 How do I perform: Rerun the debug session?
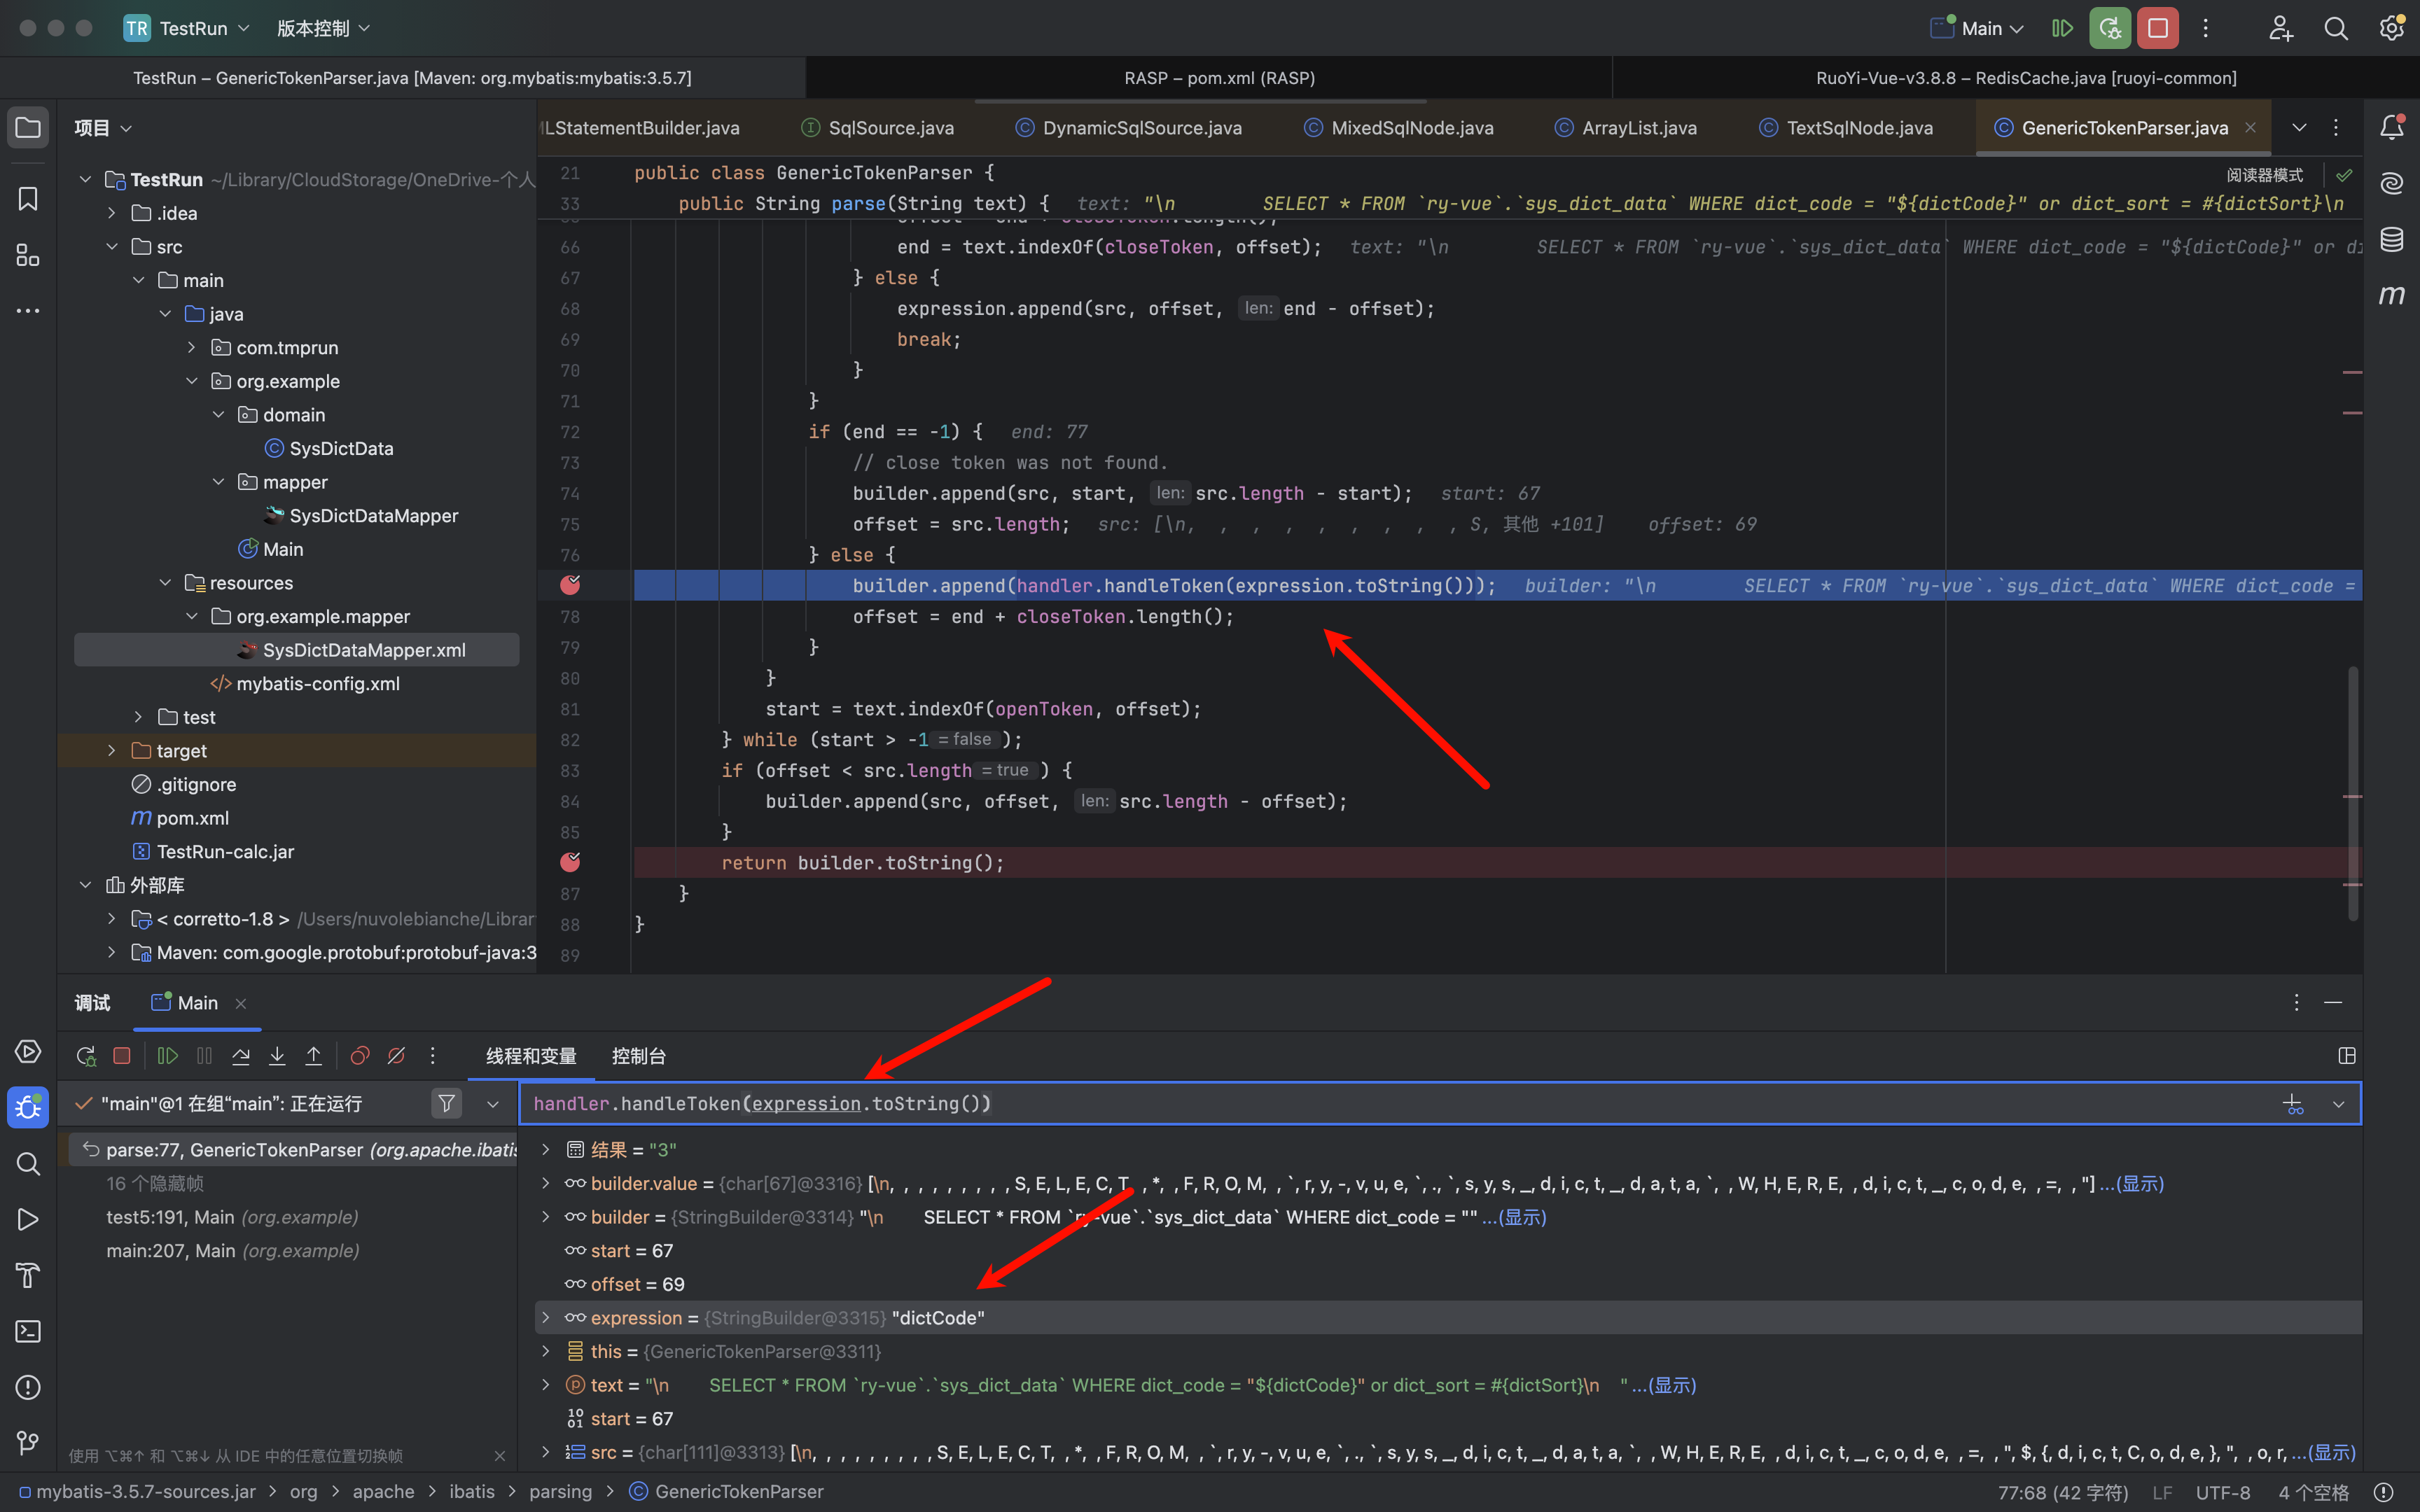coord(86,1056)
